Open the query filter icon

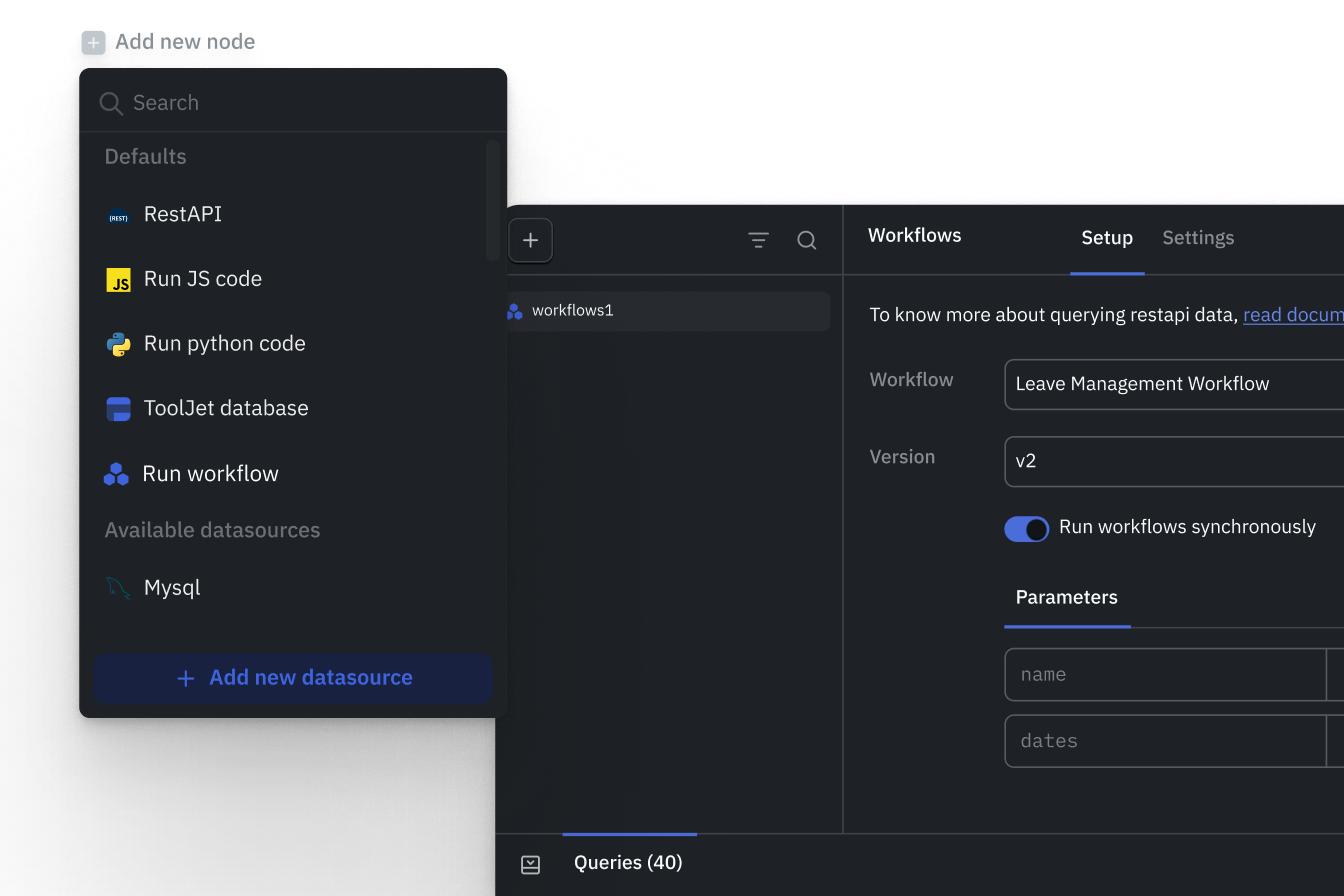[758, 240]
